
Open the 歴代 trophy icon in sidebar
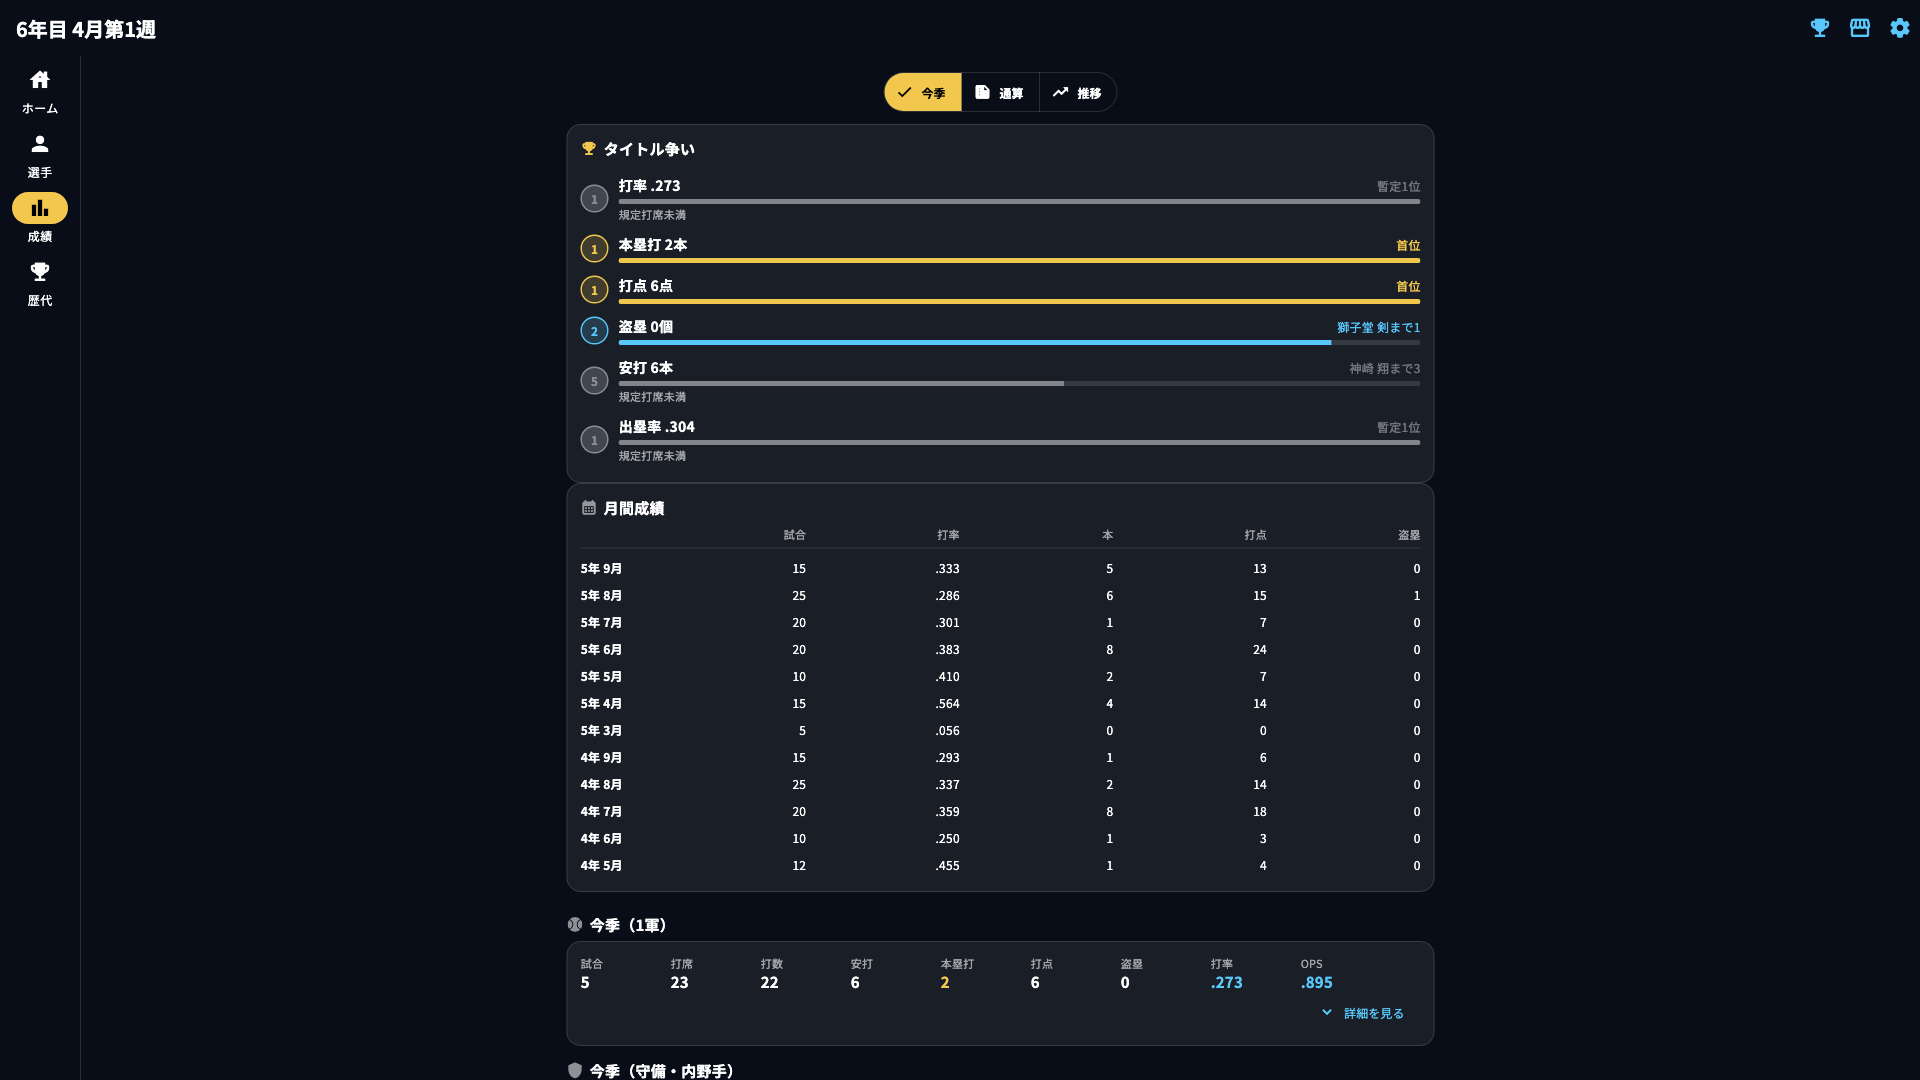tap(40, 272)
